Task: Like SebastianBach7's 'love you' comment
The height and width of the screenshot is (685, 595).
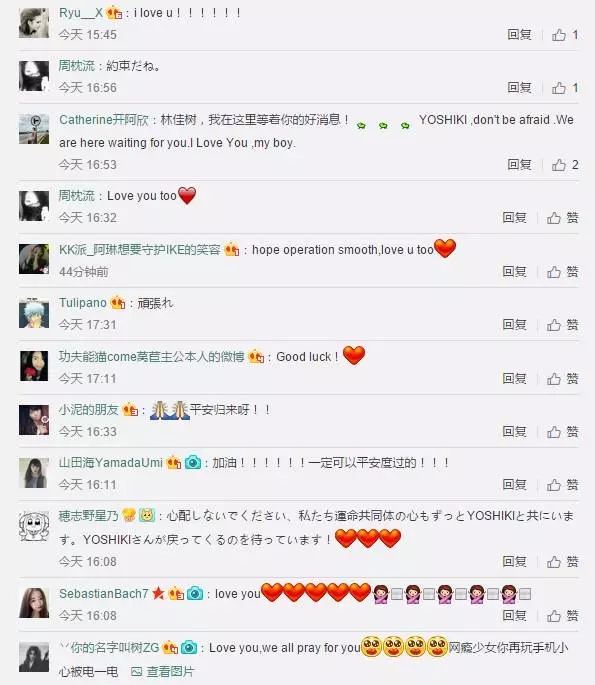Action: point(563,616)
